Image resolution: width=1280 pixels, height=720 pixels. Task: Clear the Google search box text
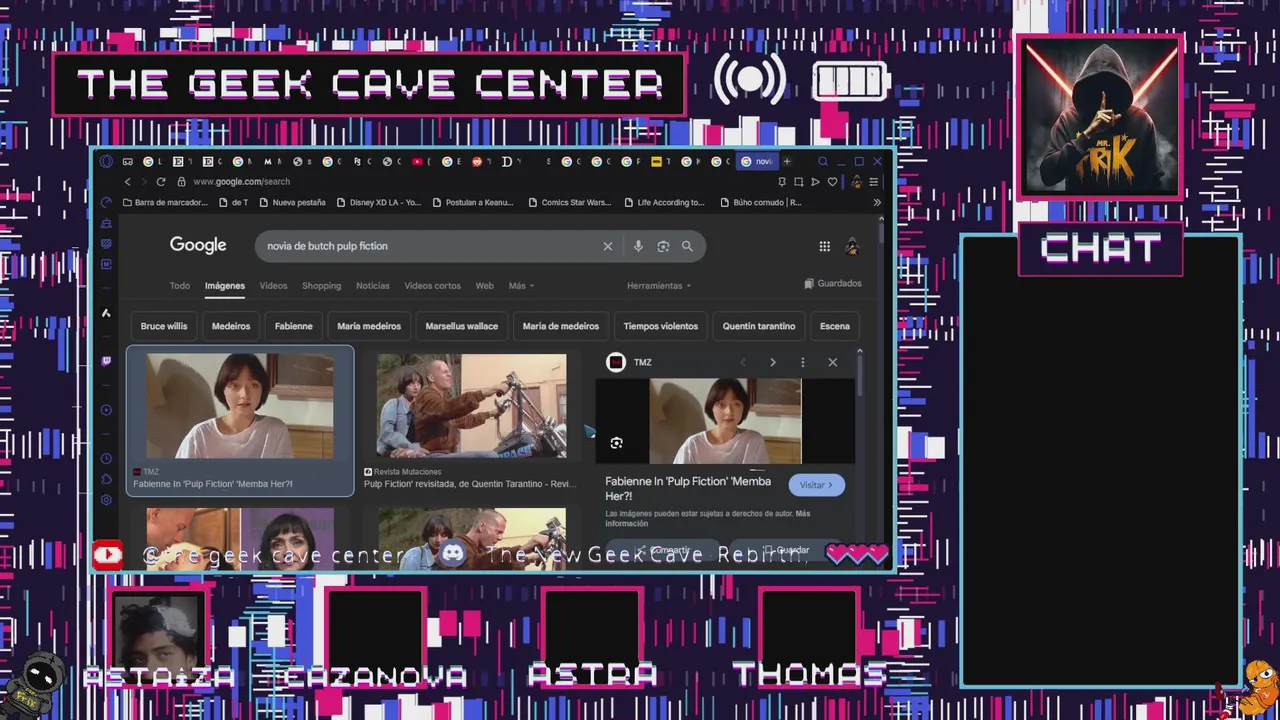(x=607, y=246)
